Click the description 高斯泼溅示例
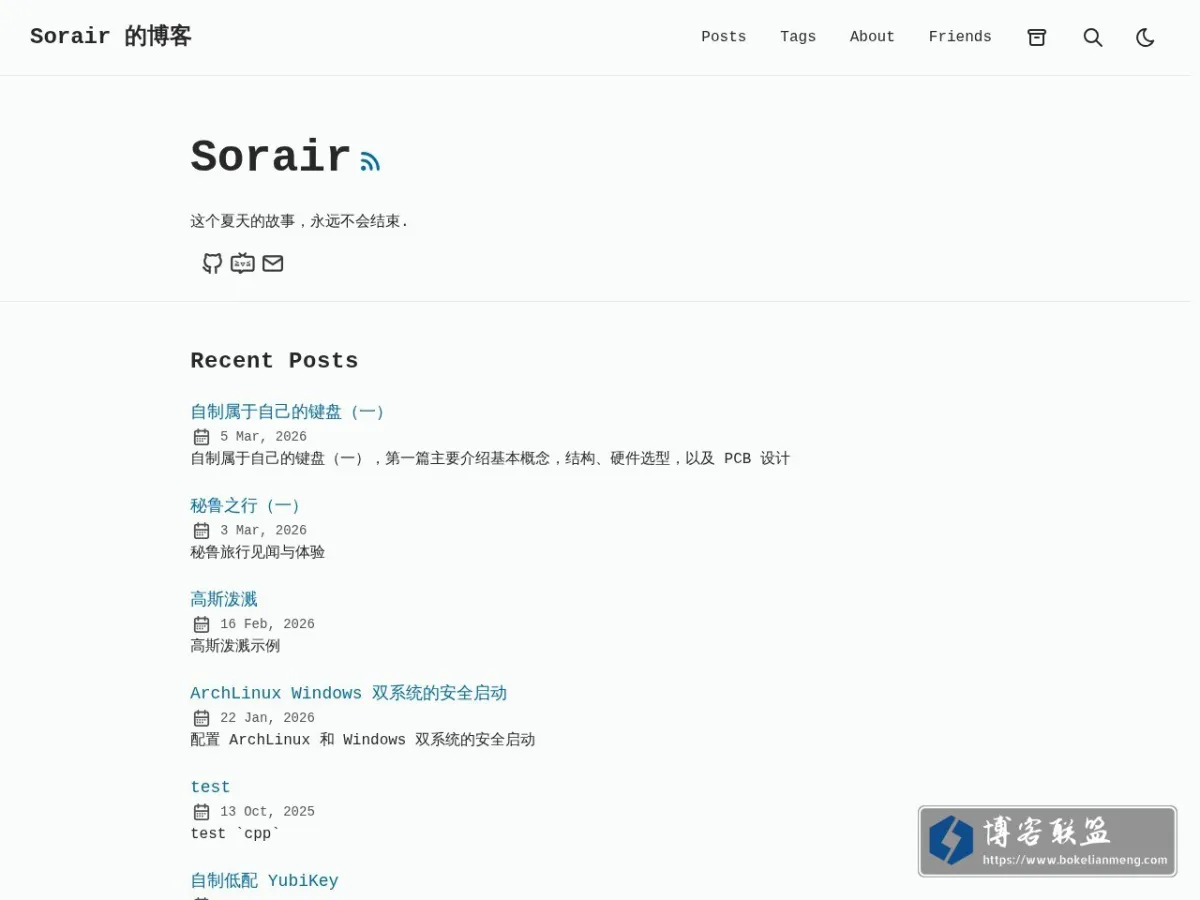Screen dimensions: 1200x900 [235, 646]
